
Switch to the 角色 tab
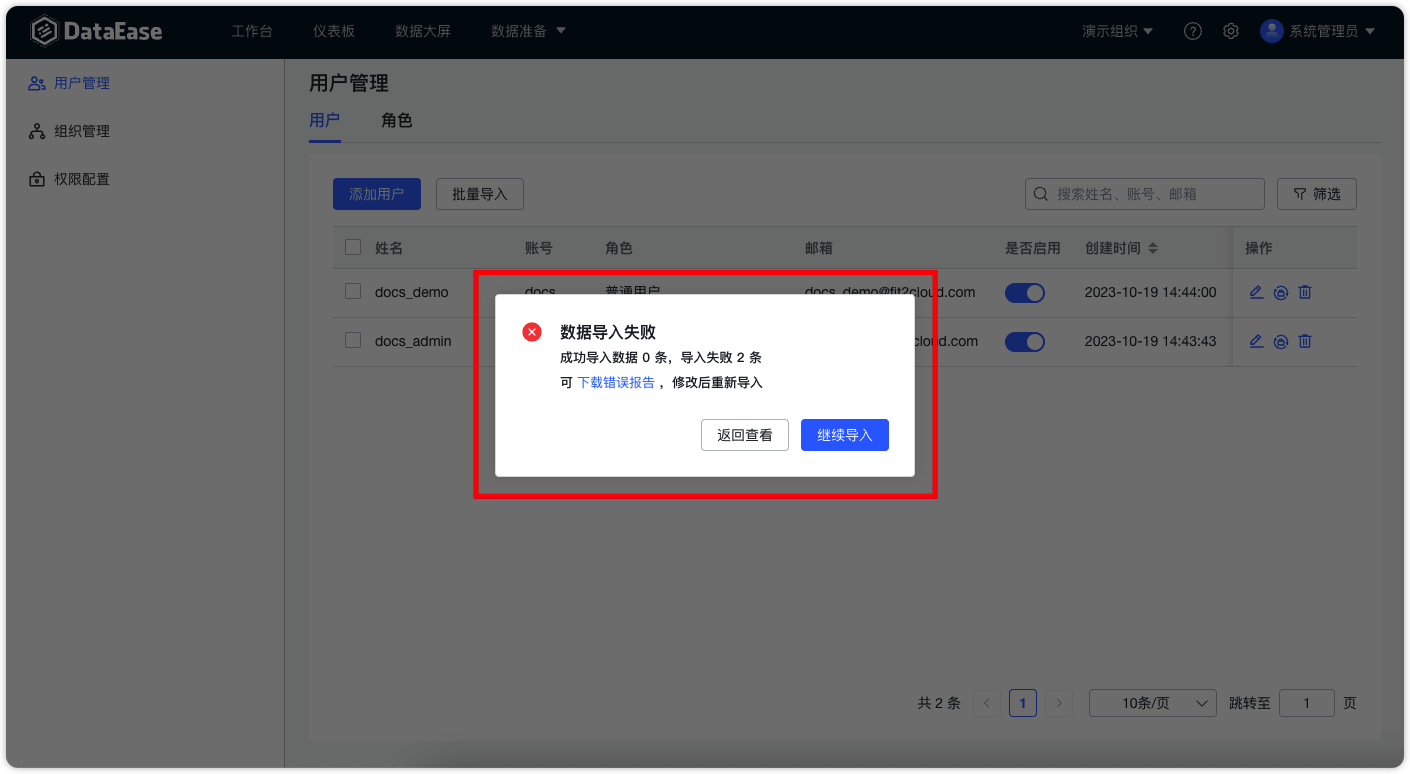tap(397, 121)
